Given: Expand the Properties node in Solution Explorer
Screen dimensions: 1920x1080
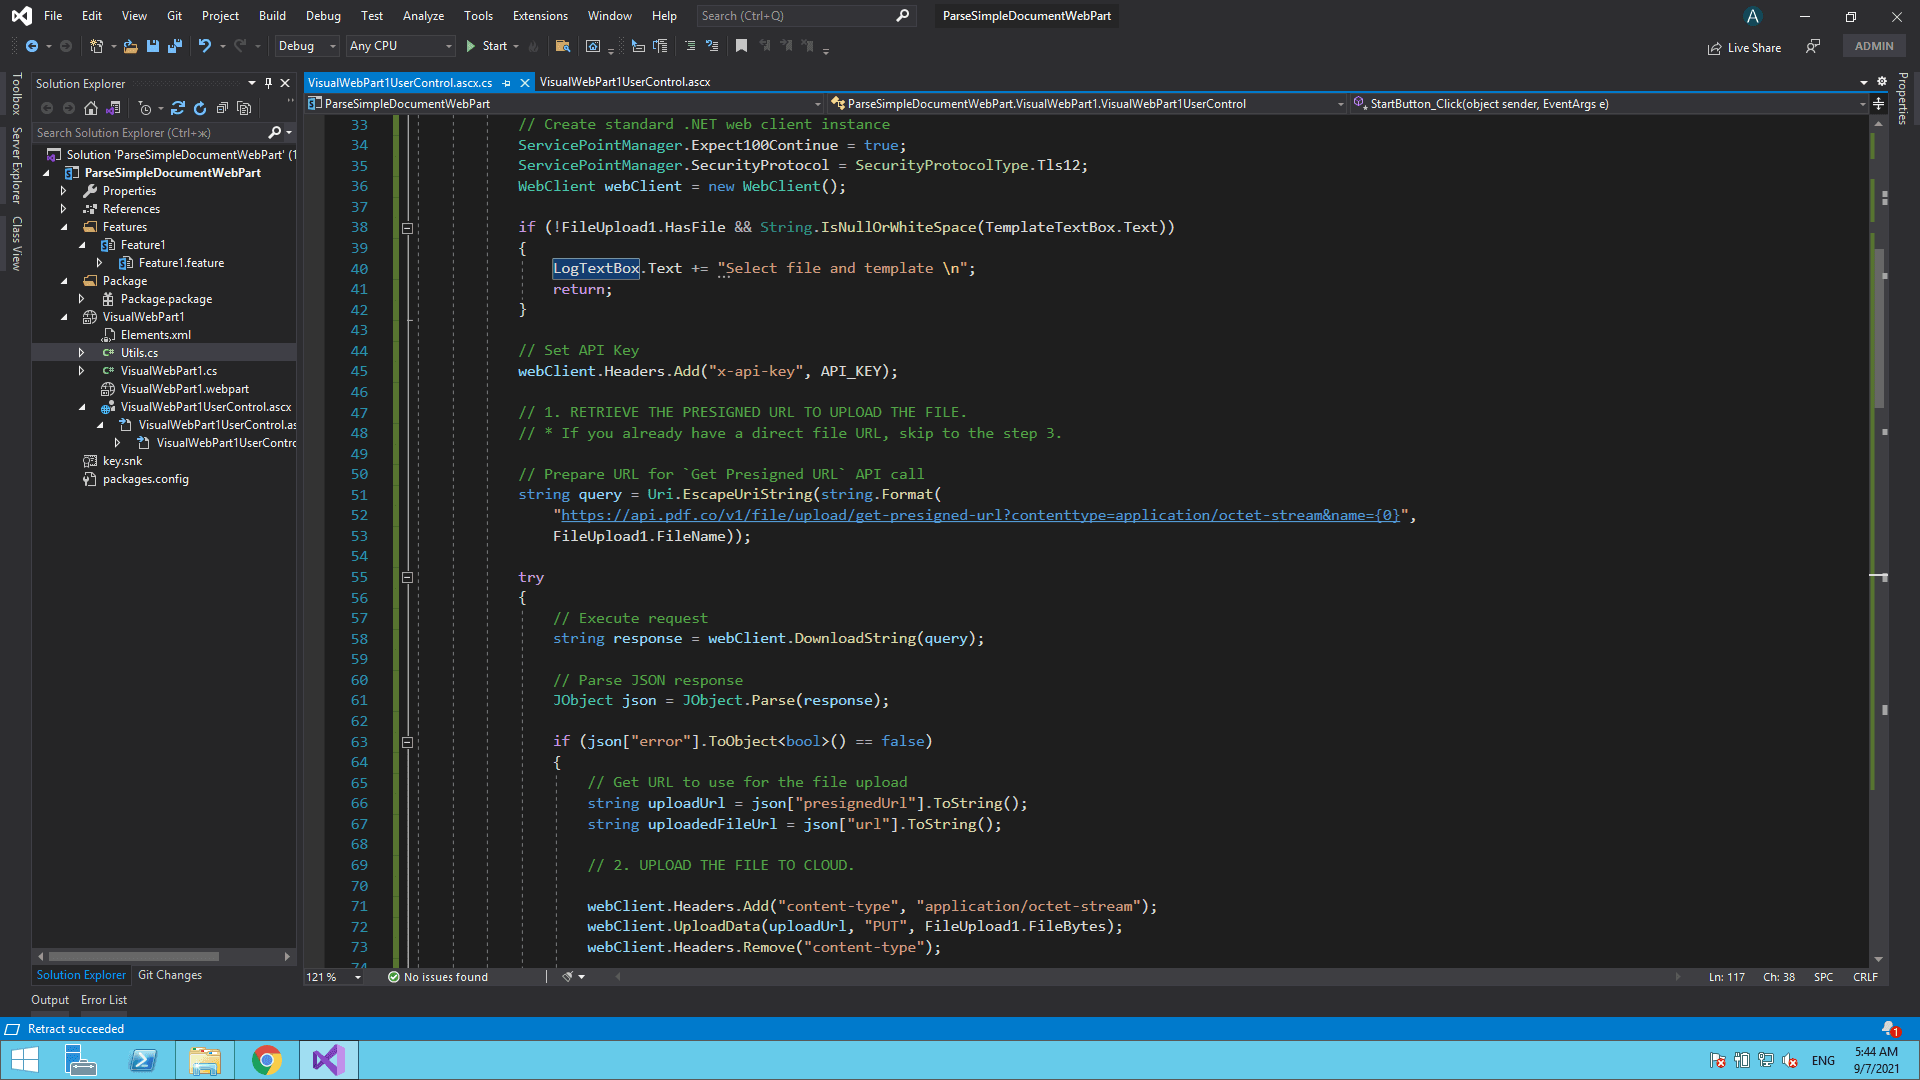Looking at the screenshot, I should (x=64, y=191).
